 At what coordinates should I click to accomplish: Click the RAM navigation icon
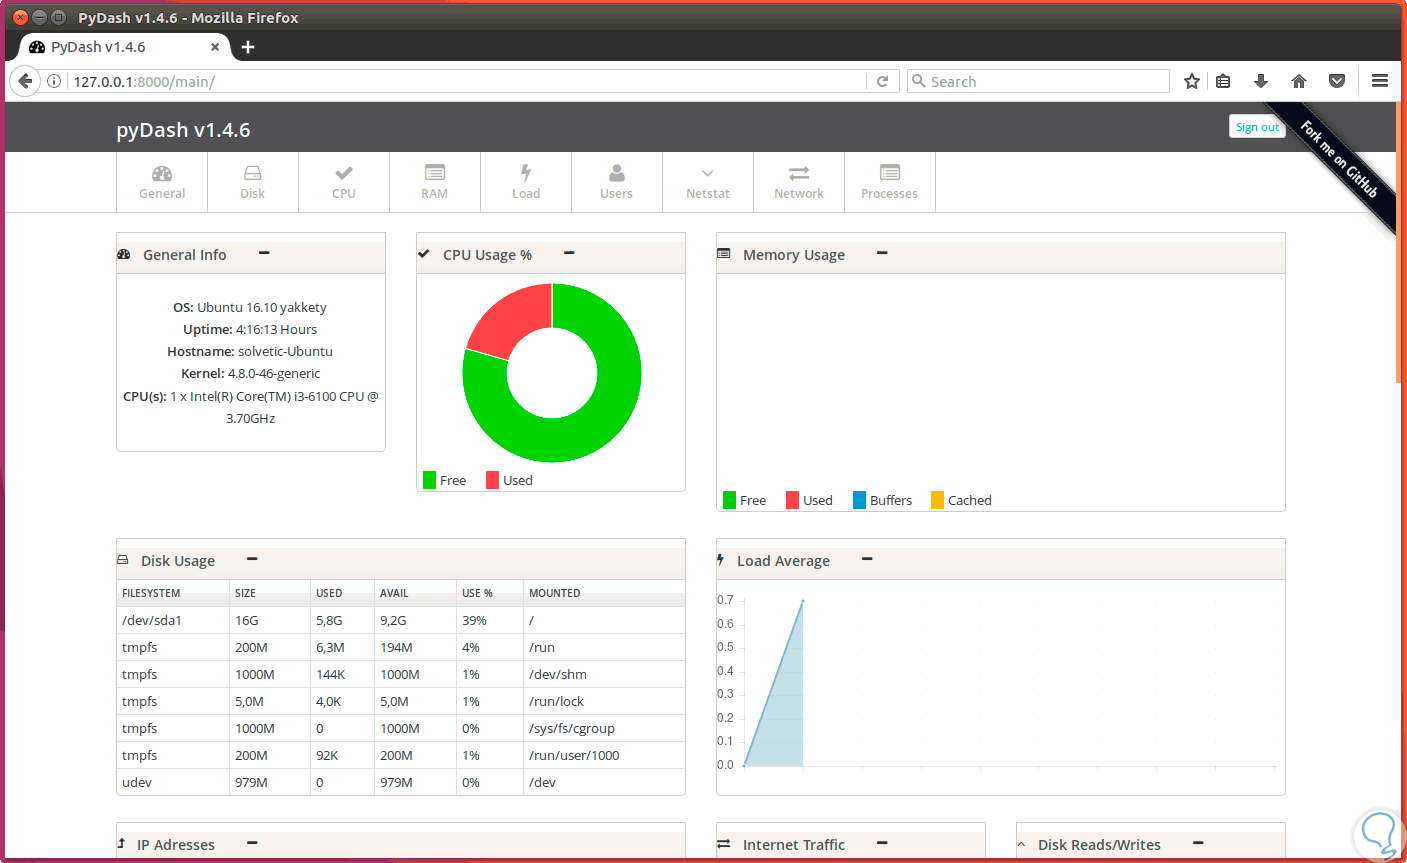pos(434,173)
